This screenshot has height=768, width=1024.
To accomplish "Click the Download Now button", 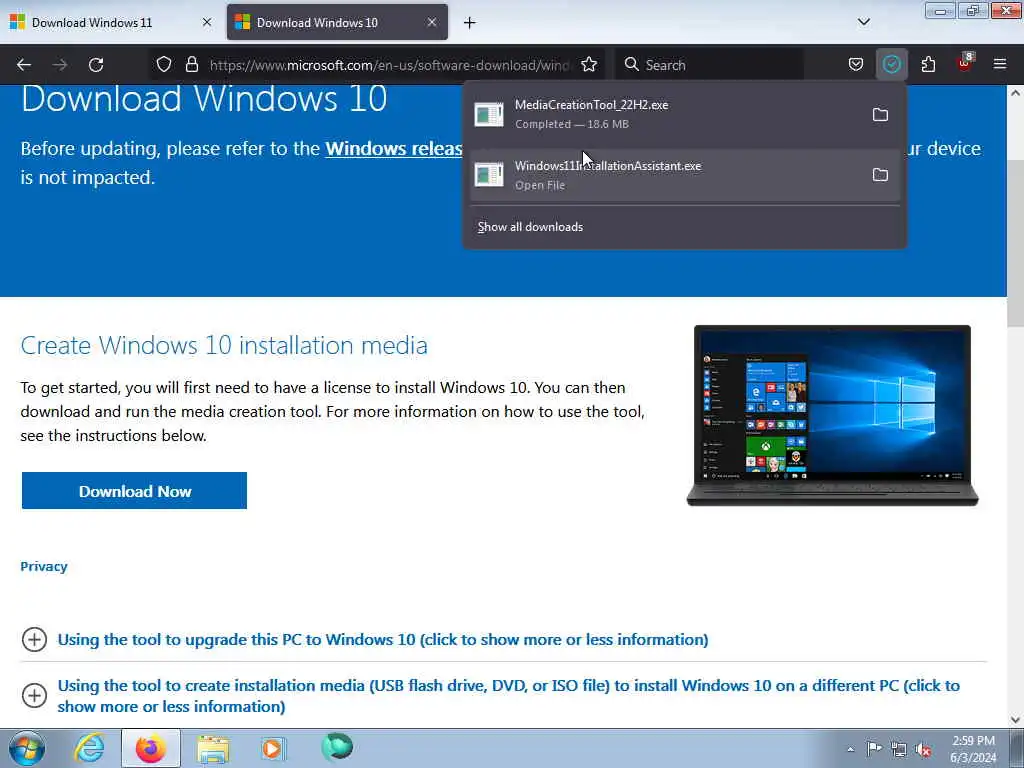I will click(135, 490).
